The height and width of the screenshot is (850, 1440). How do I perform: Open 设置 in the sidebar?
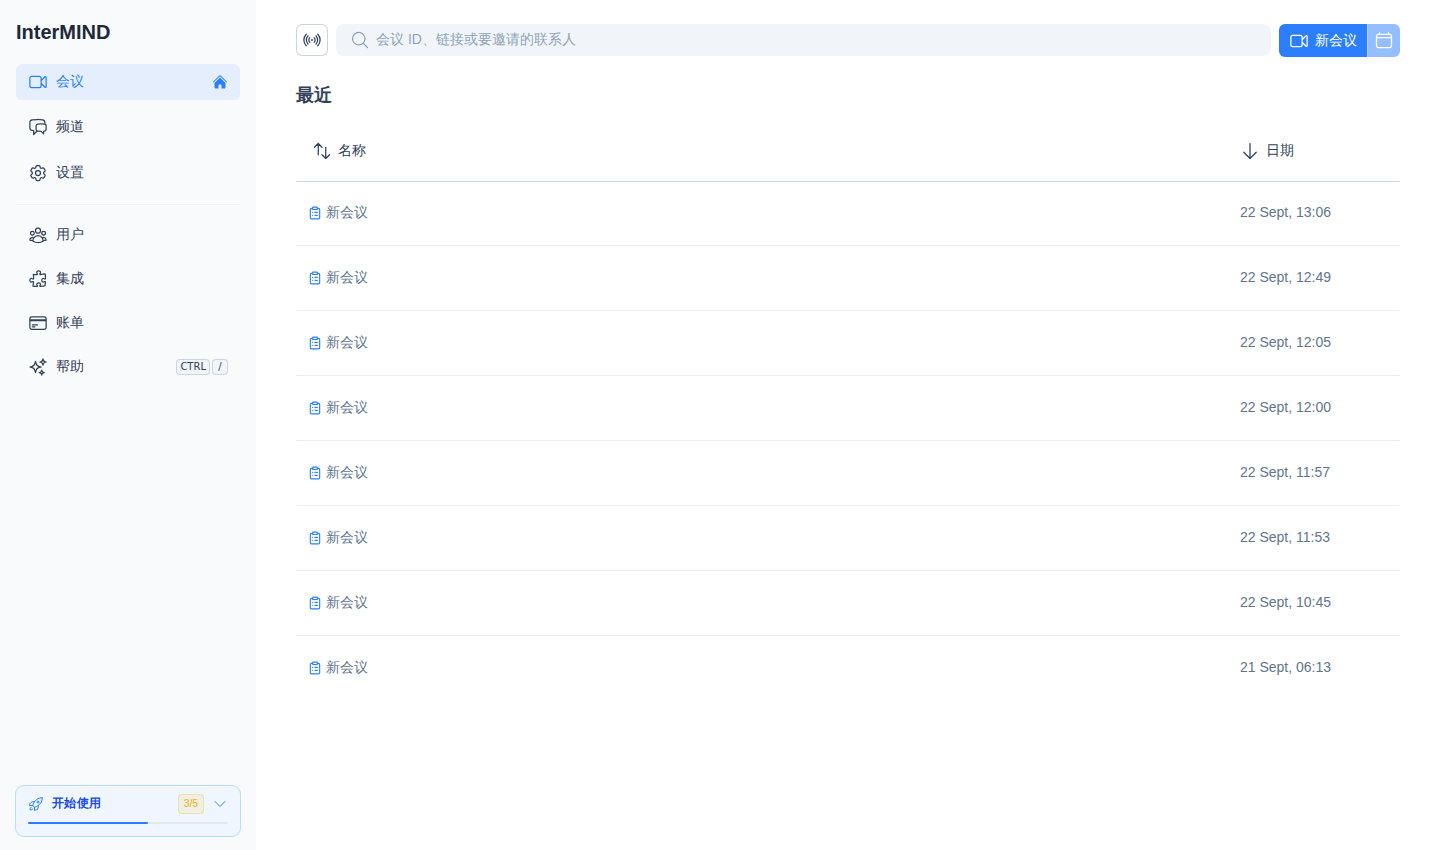(x=128, y=173)
